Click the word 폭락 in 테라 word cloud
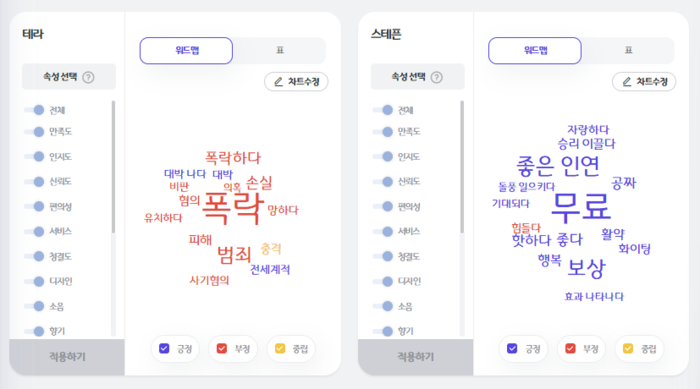700x389 pixels. click(233, 208)
